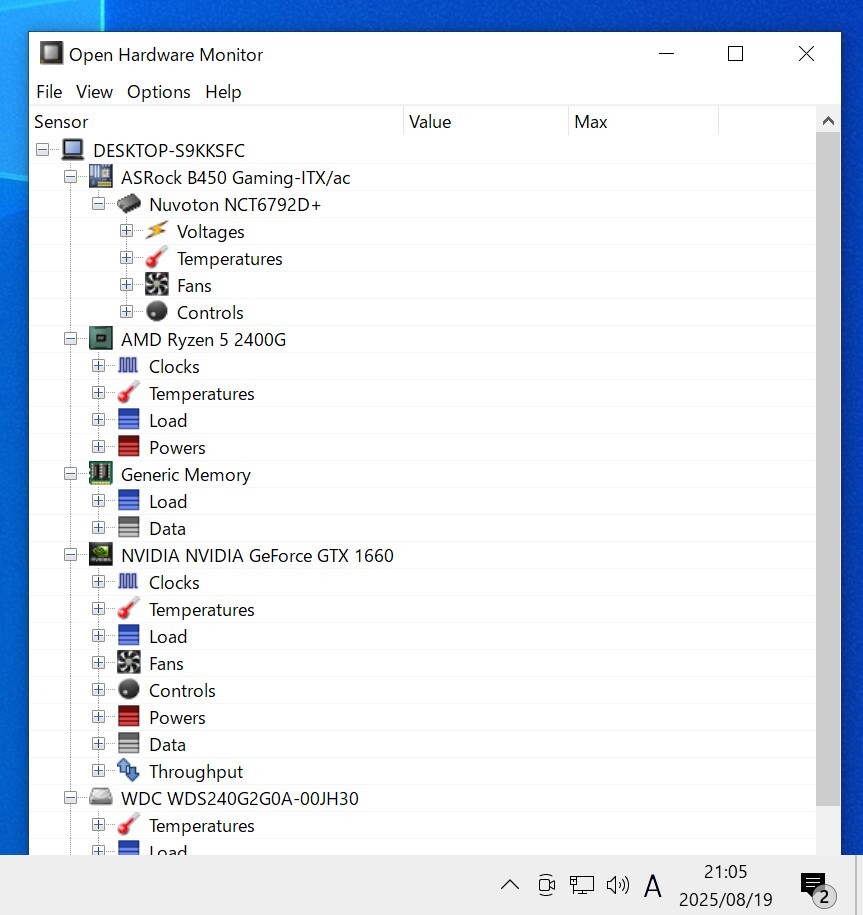Select the Generic Memory label

[x=186, y=474]
